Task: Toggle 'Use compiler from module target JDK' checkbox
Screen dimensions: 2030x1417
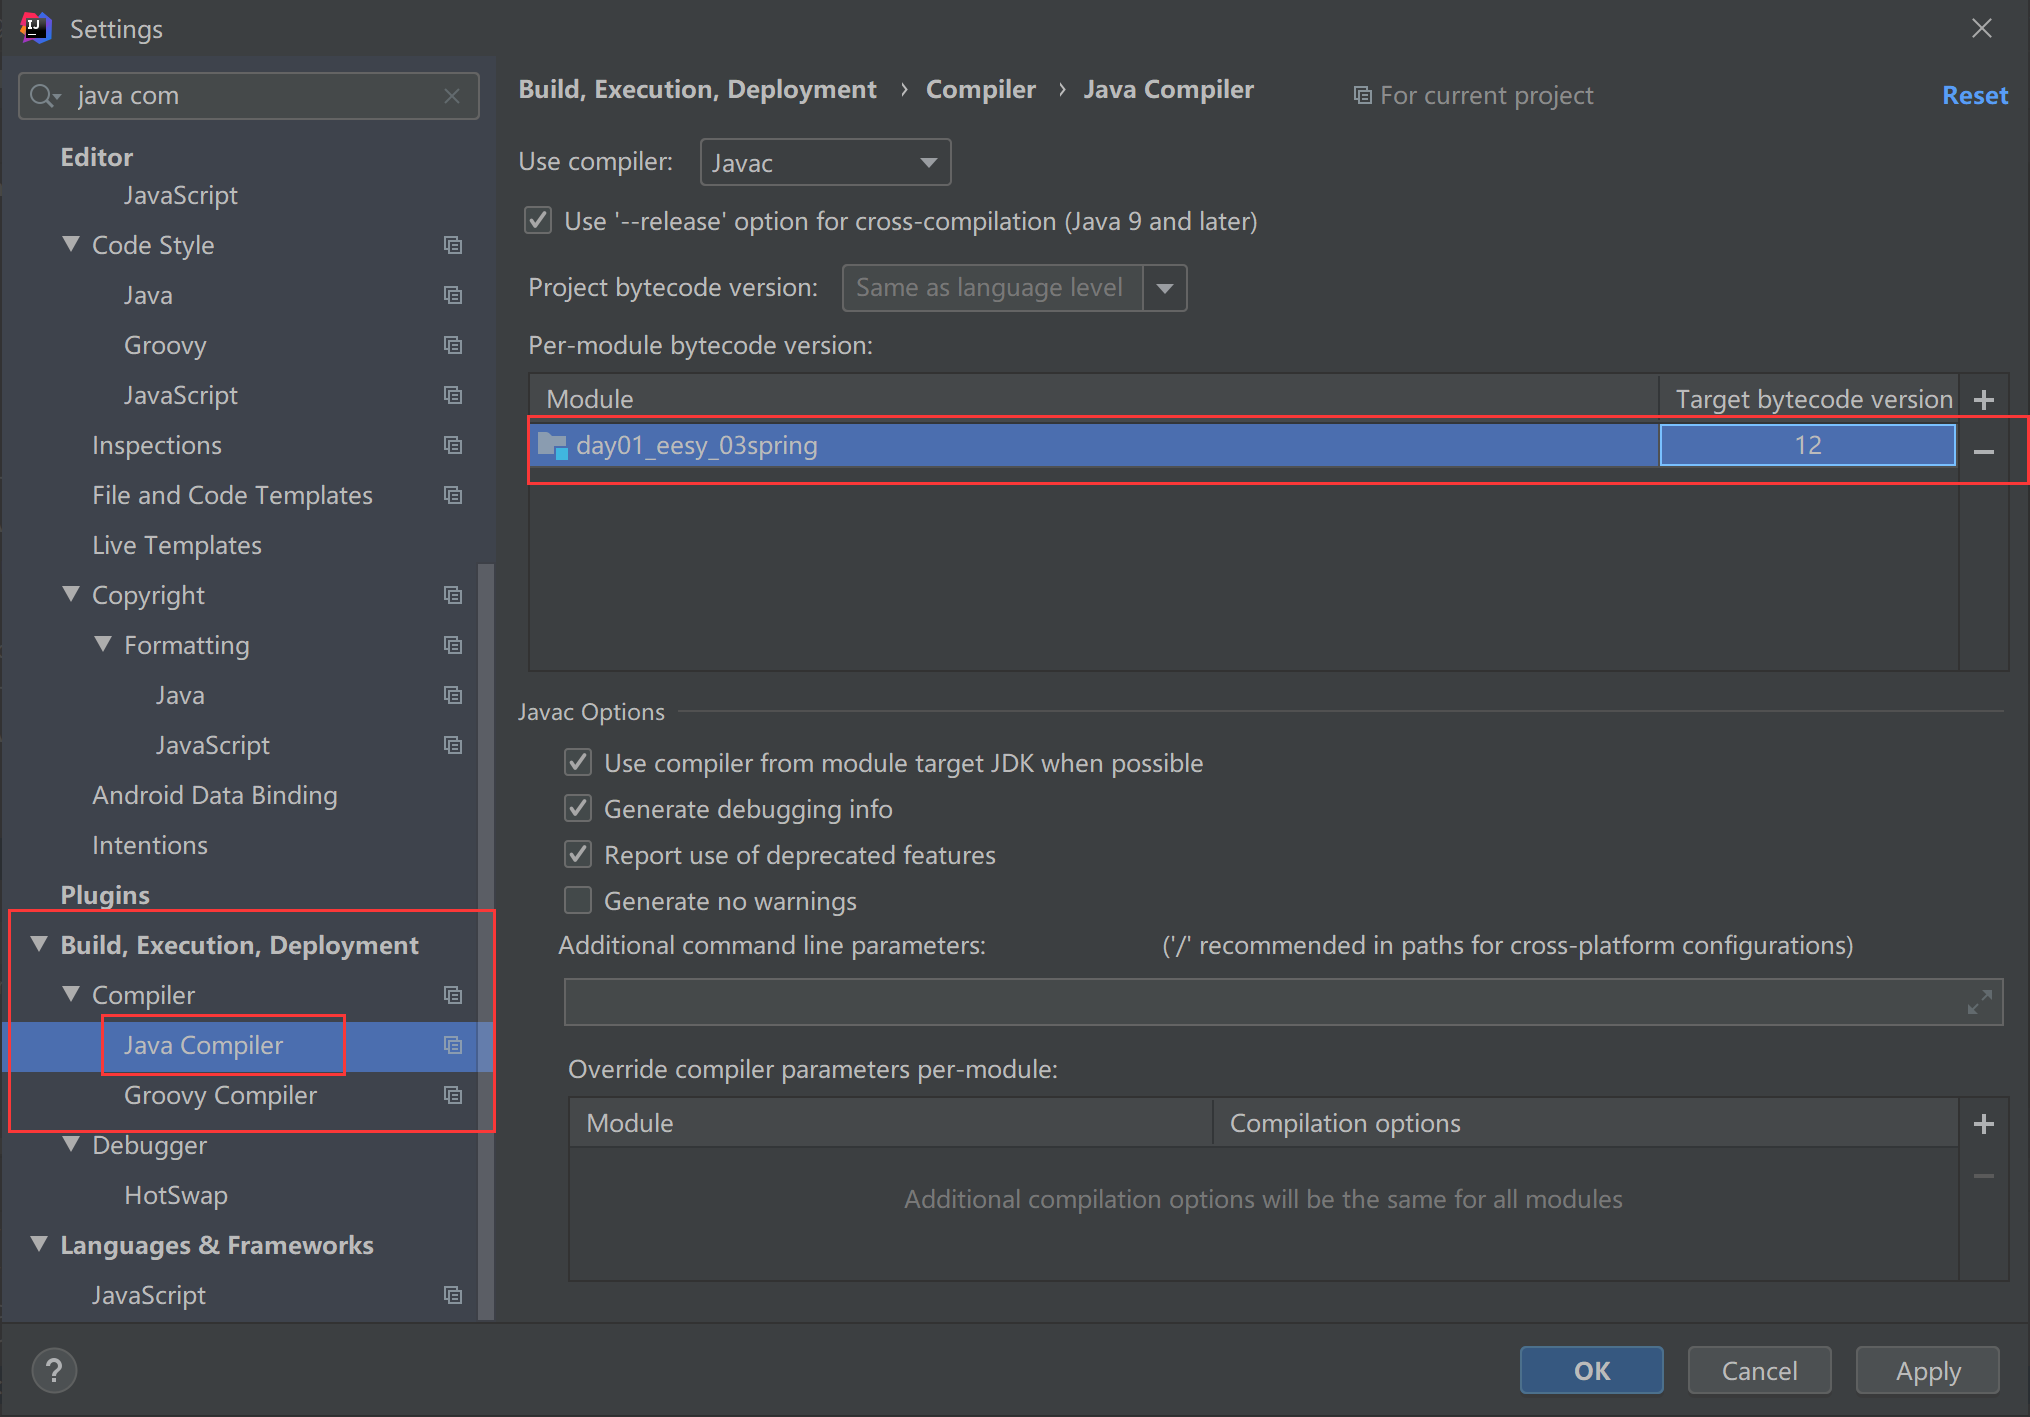Action: pos(578,762)
